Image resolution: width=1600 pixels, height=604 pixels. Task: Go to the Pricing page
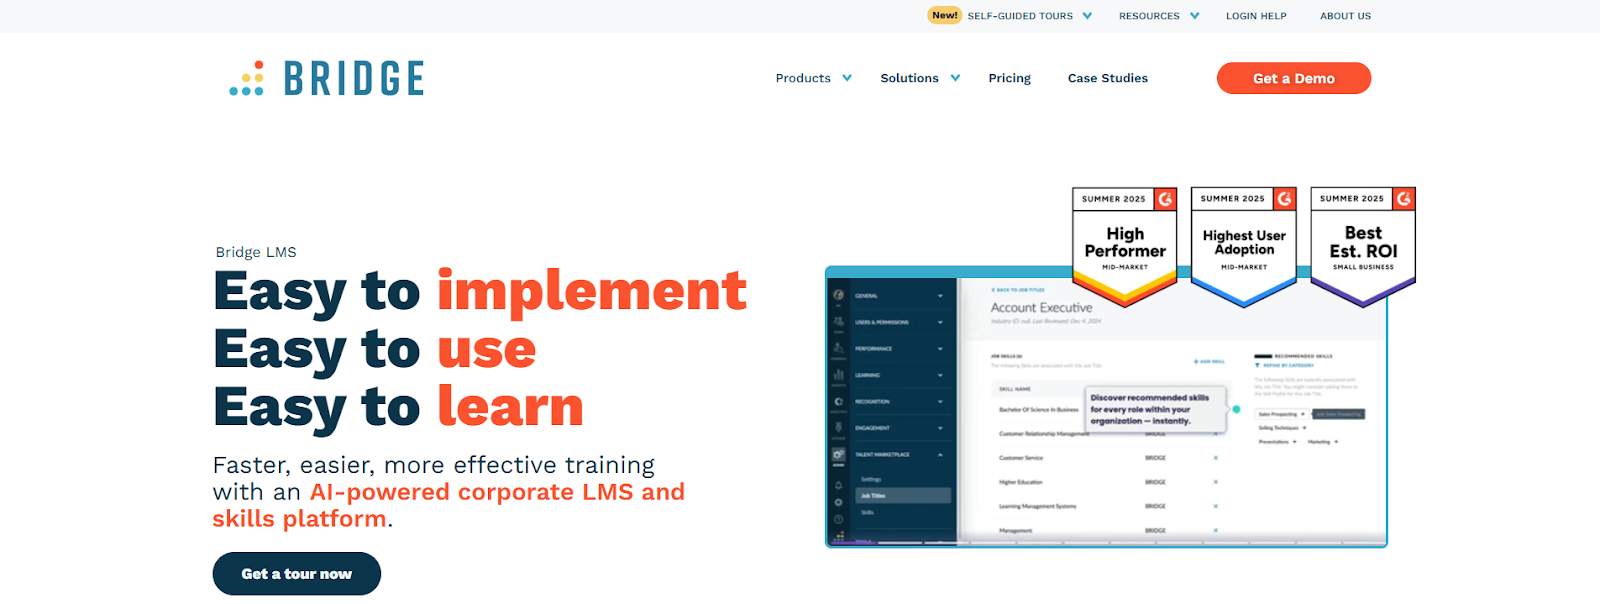[1009, 78]
